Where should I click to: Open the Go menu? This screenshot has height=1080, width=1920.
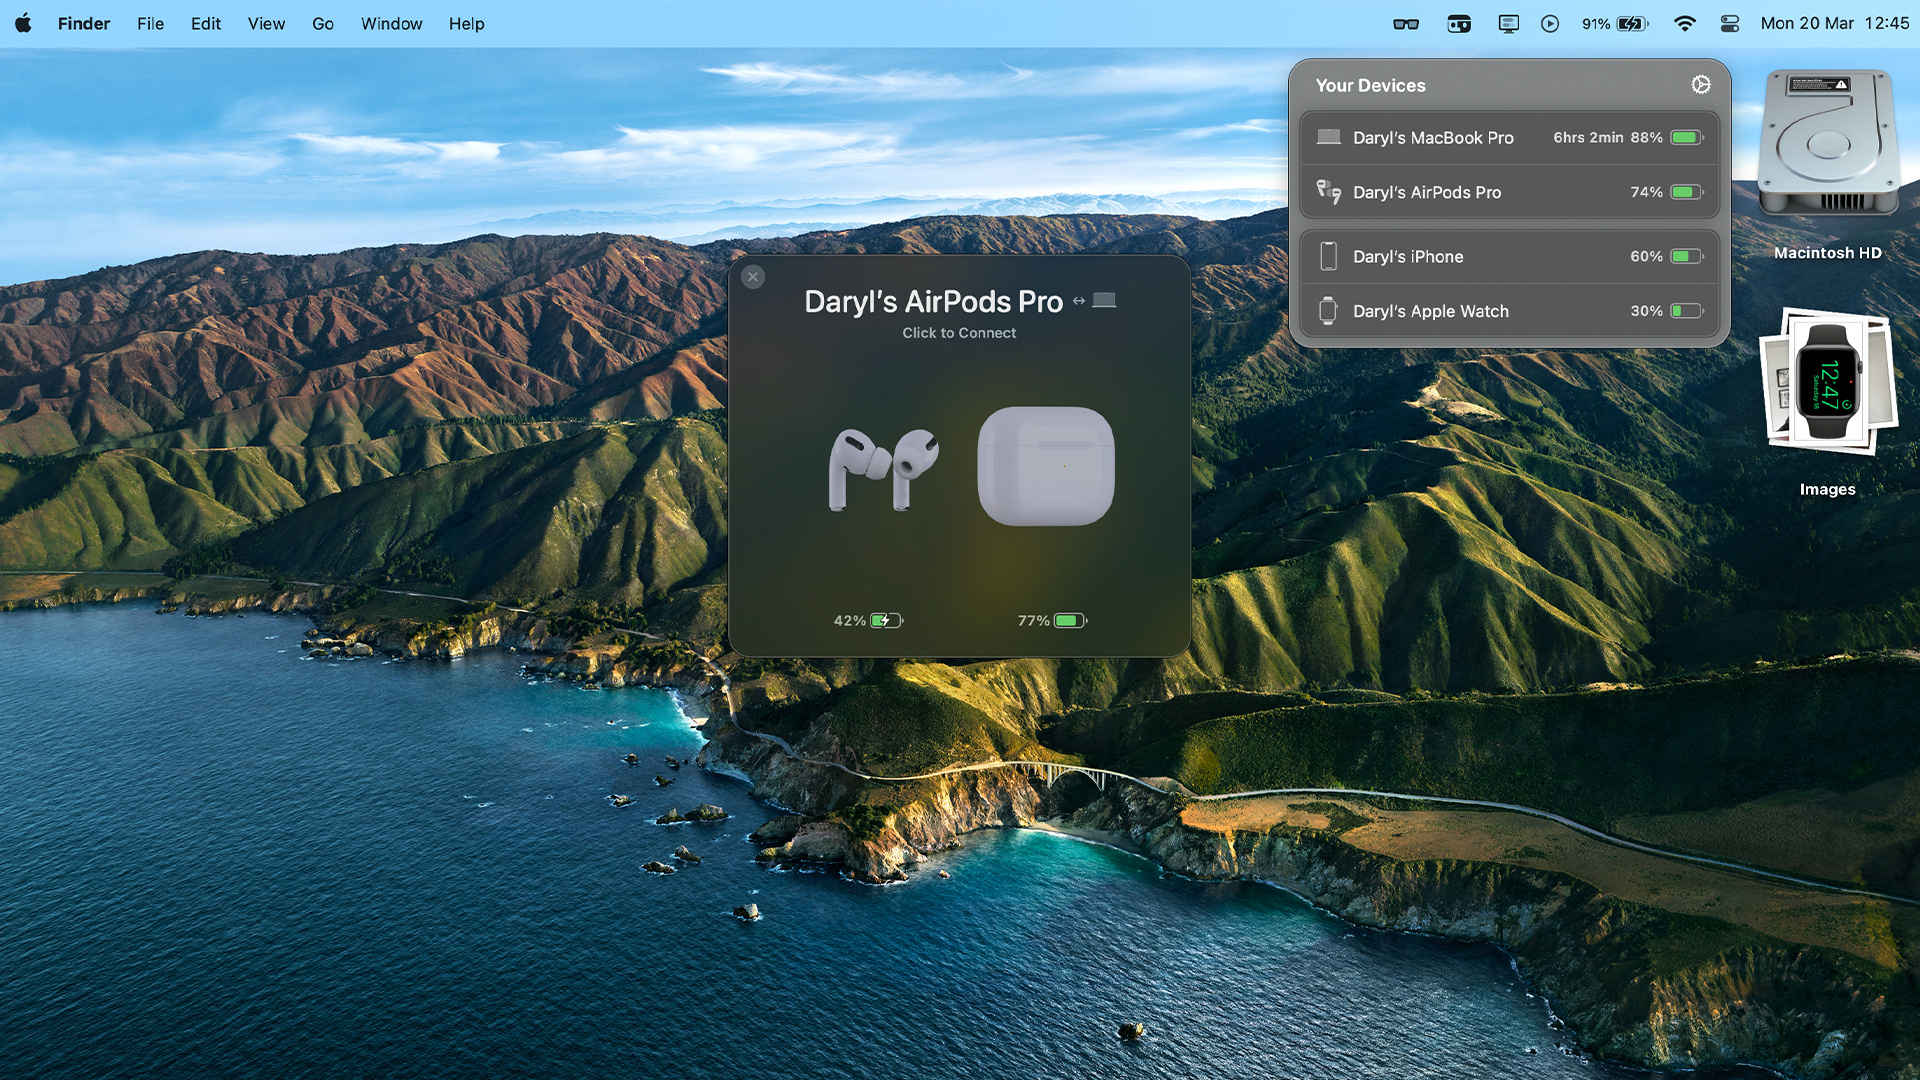point(322,23)
